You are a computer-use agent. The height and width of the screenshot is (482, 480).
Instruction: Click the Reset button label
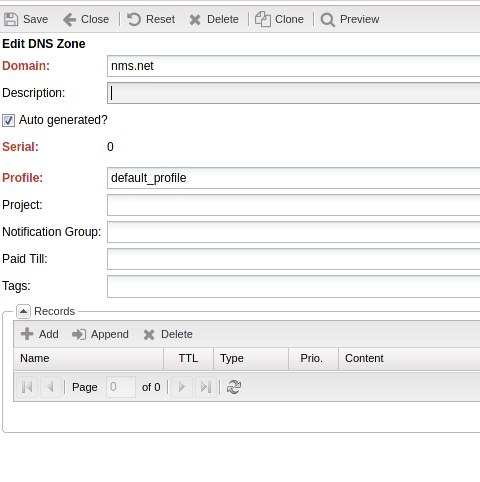tap(160, 19)
